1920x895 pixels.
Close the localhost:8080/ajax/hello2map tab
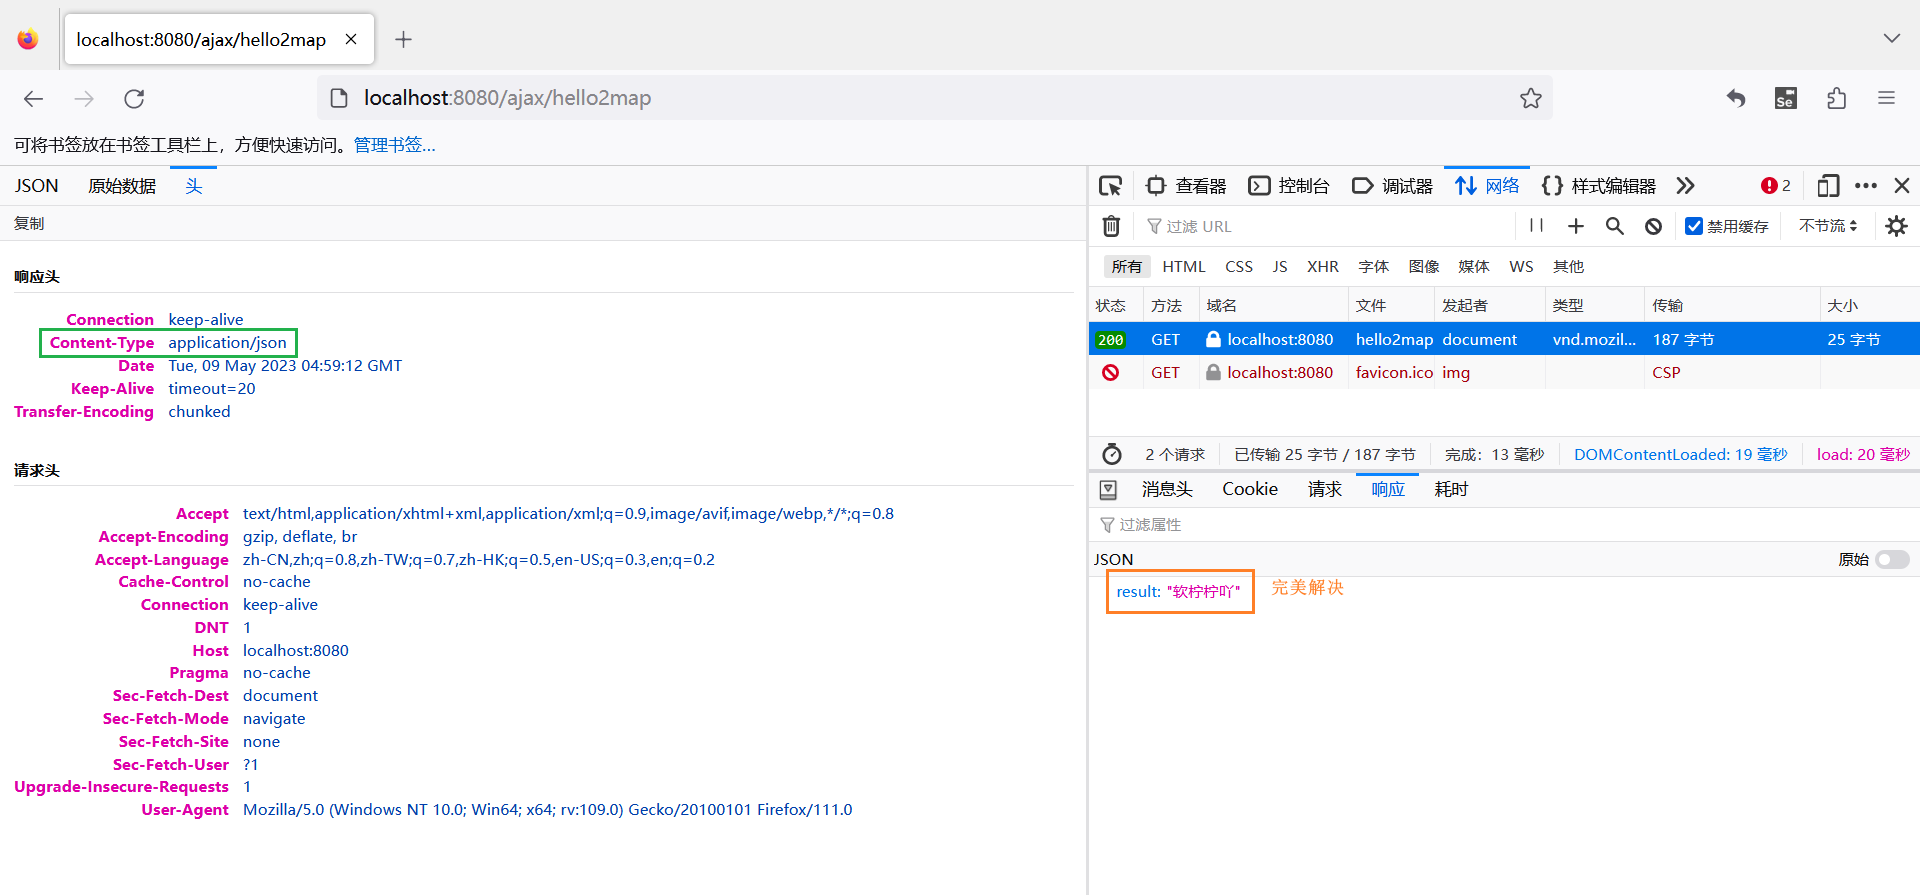pos(351,39)
